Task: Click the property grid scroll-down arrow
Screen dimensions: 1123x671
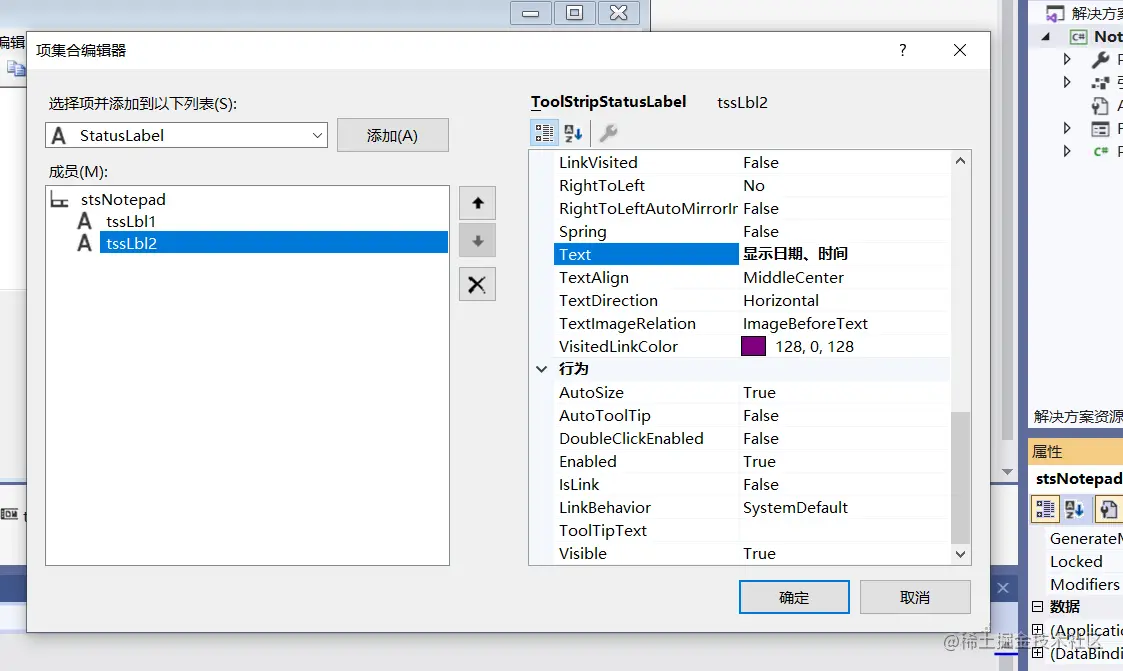Action: 960,554
